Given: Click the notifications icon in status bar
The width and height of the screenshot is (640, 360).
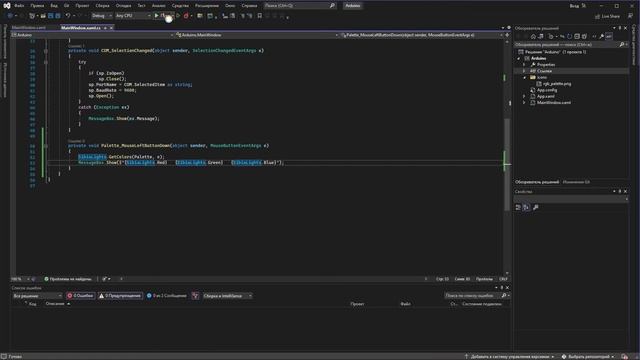Looking at the screenshot, I should click(624, 356).
